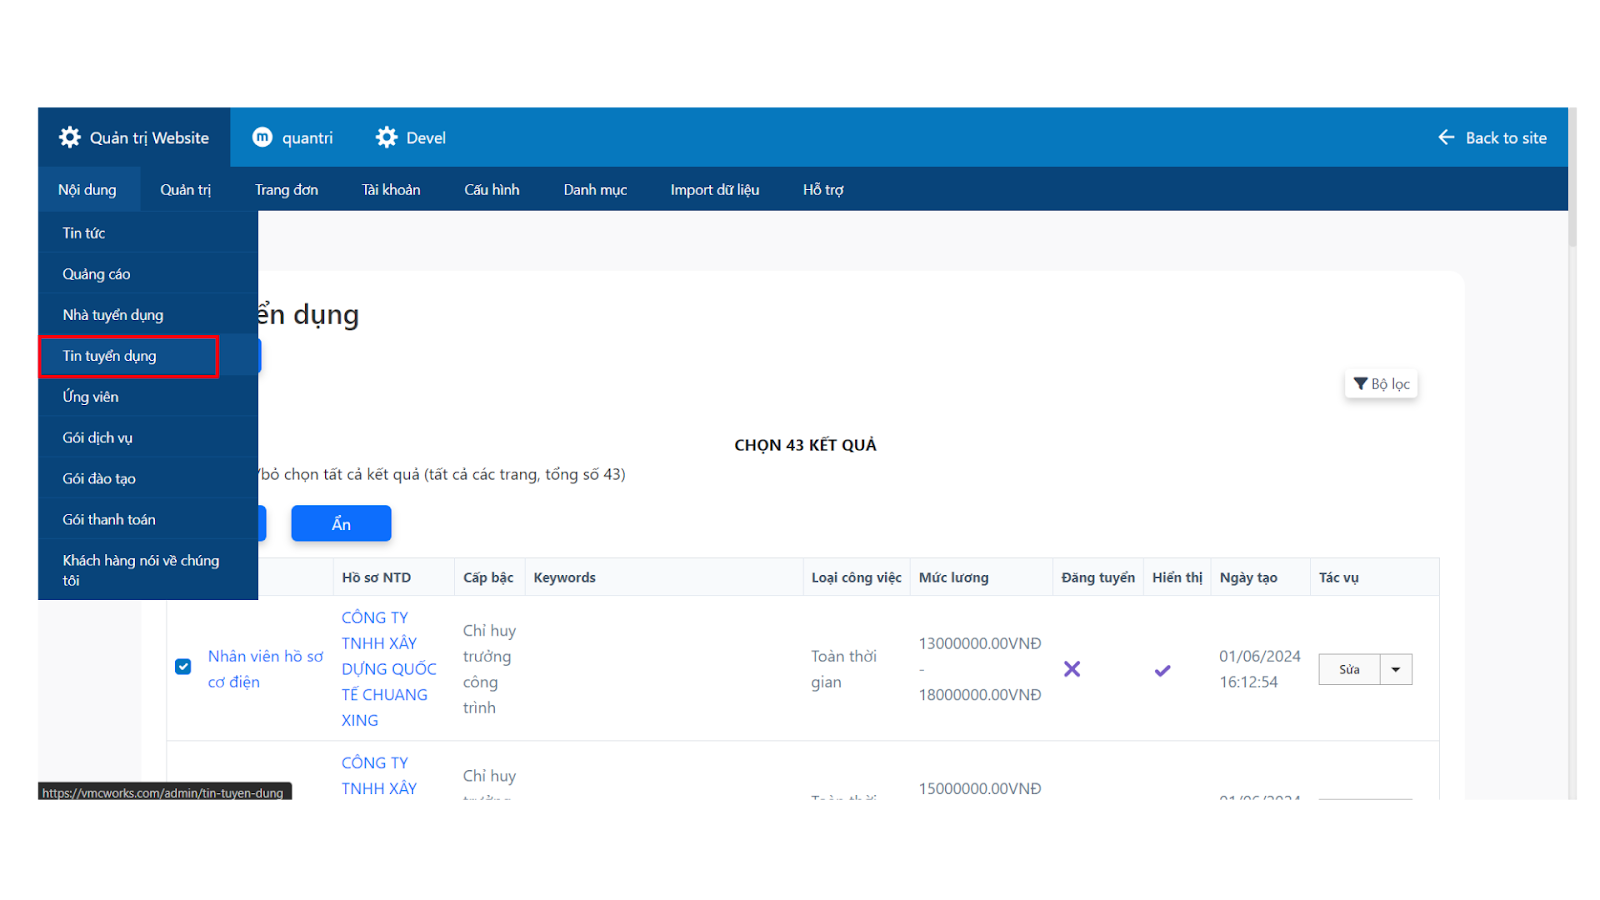Choose Ứng viên in Nội dung menu
1600x900 pixels.
pos(91,397)
